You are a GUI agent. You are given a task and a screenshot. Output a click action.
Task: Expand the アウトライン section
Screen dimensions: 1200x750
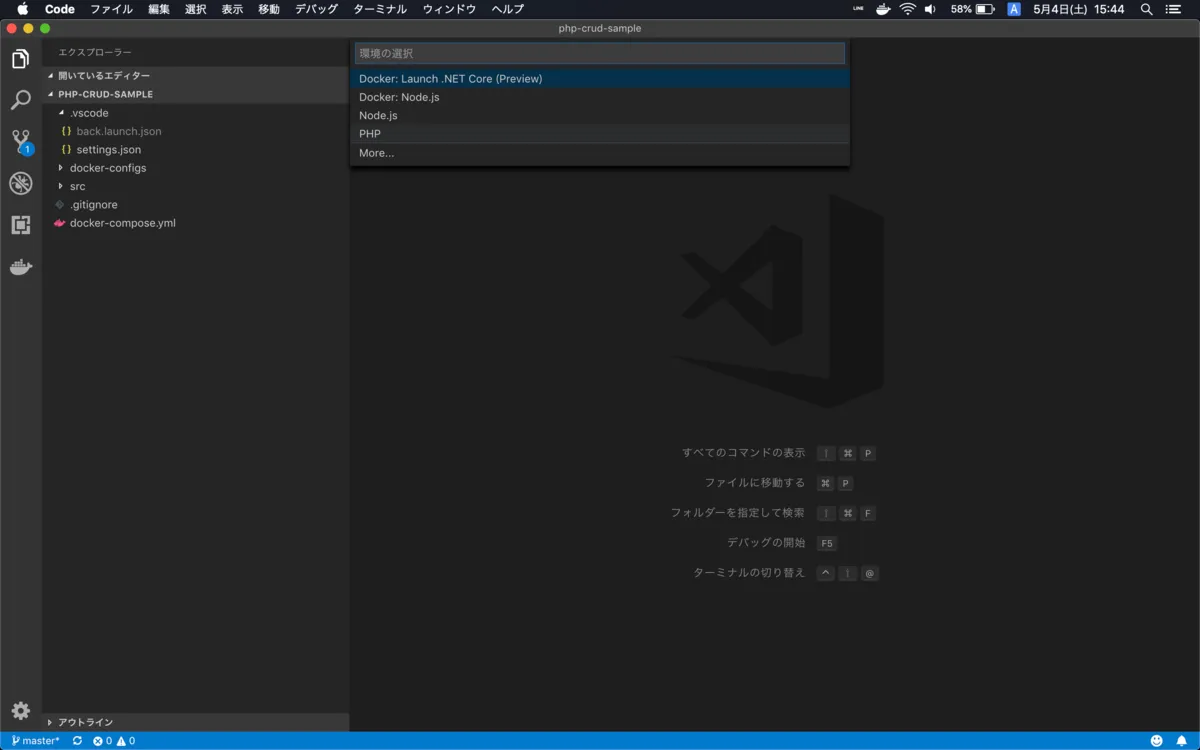(x=196, y=722)
